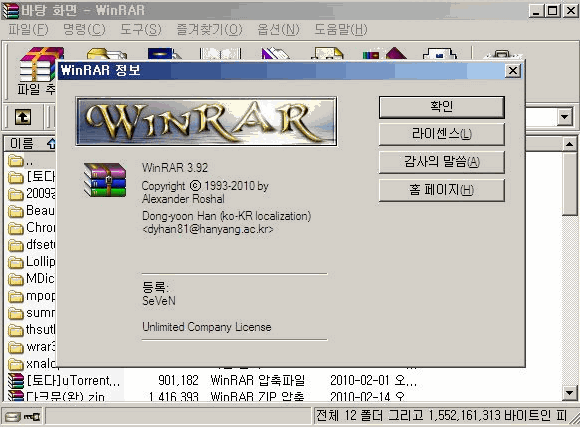
Task: Select the thsut folder icon
Action: (x=16, y=330)
